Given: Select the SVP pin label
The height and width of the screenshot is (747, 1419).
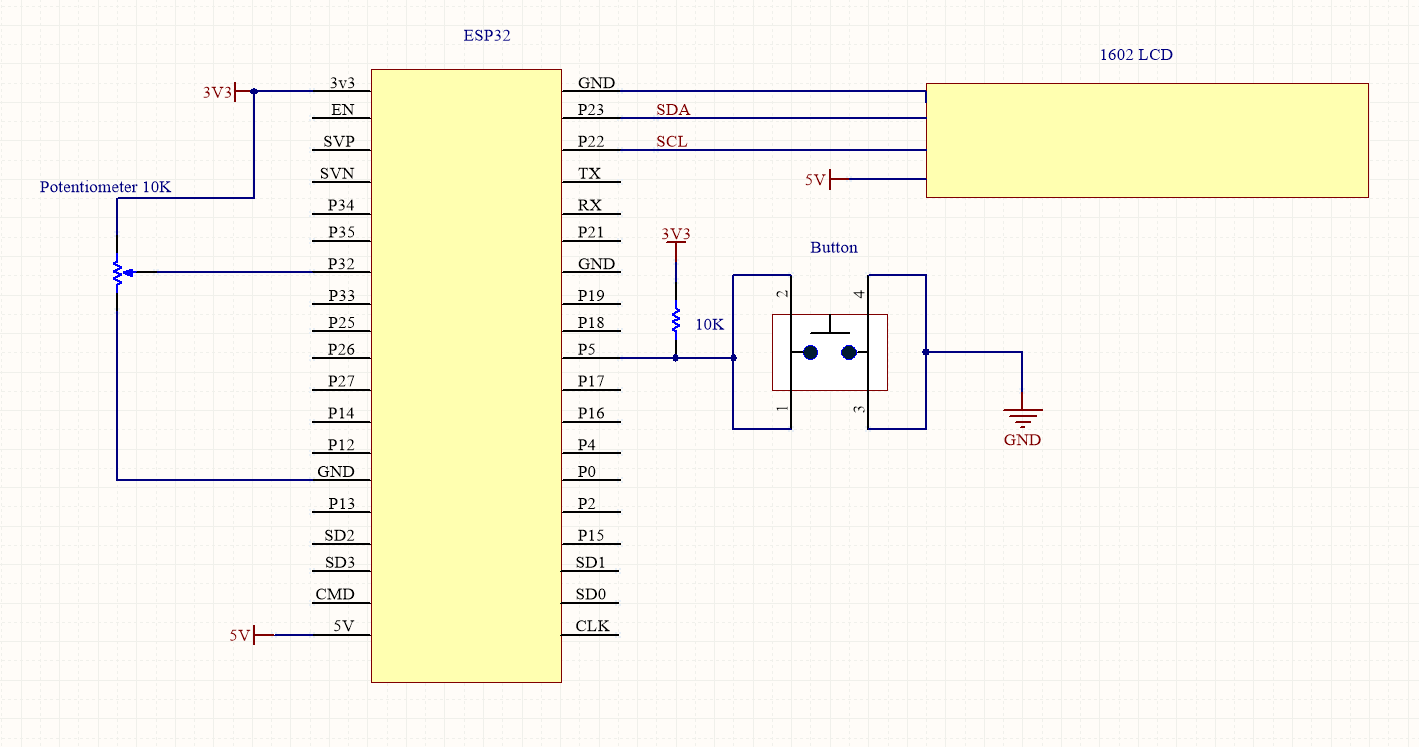Looking at the screenshot, I should coord(339,142).
